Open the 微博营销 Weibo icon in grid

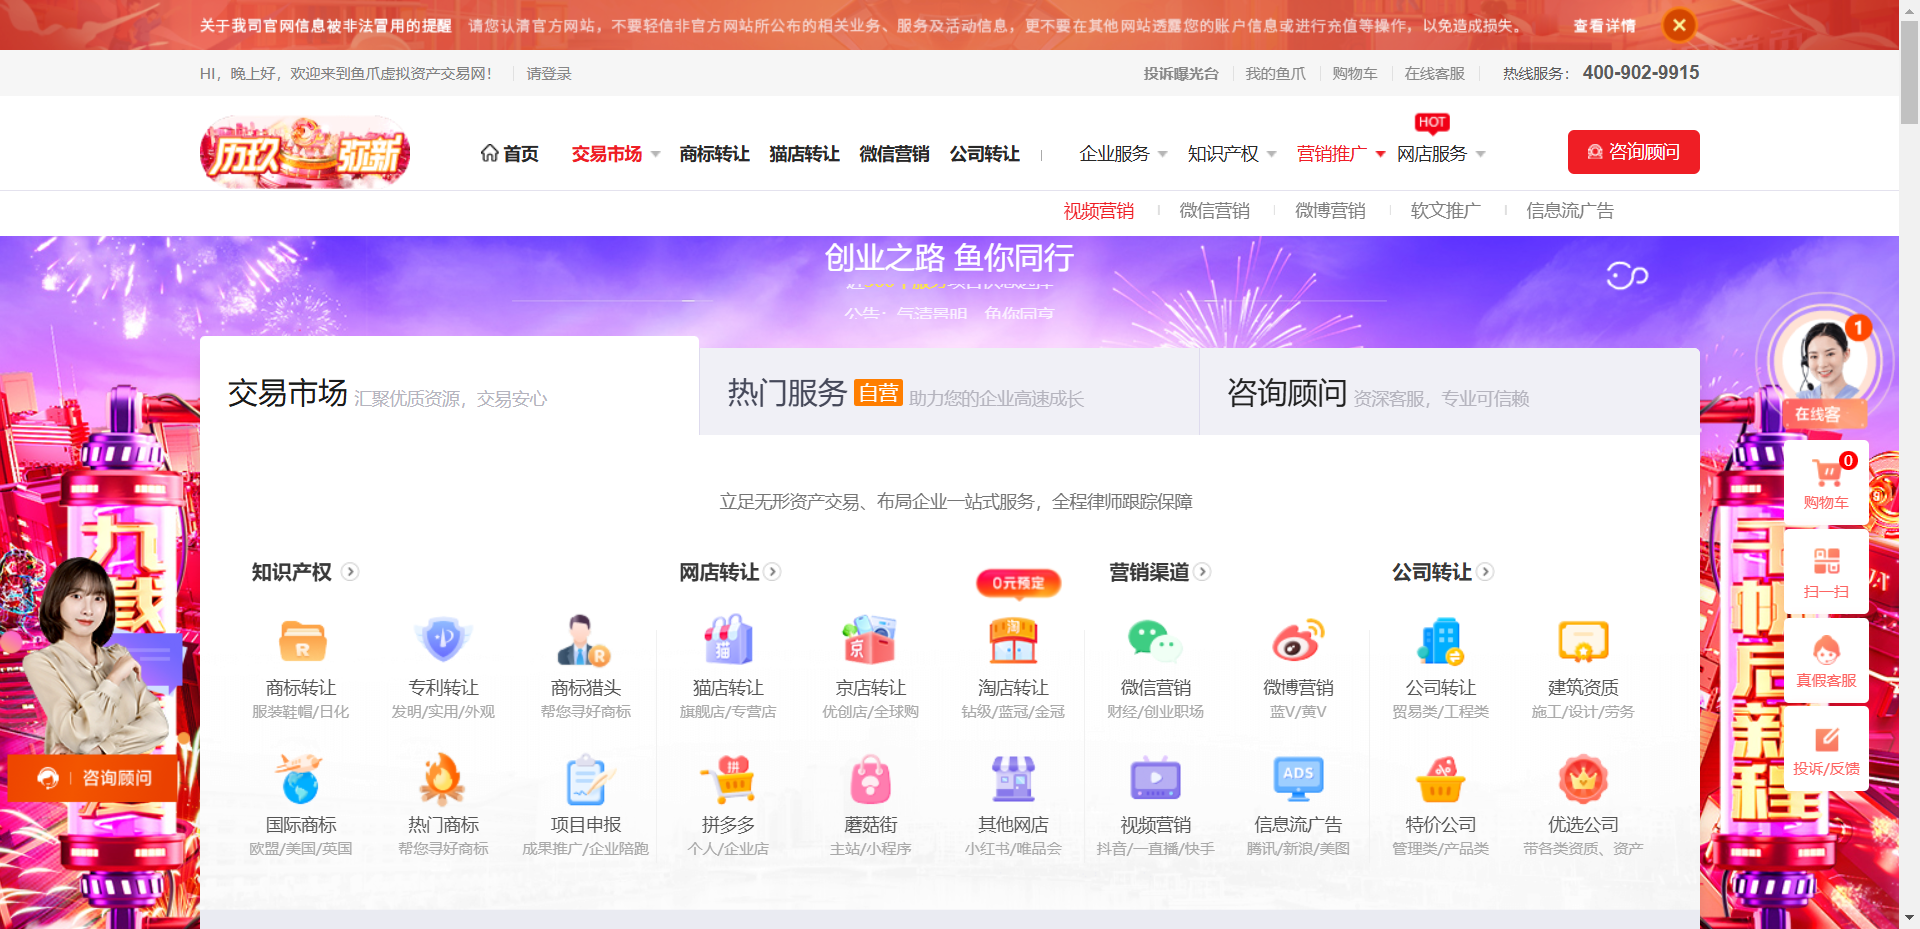pos(1298,641)
